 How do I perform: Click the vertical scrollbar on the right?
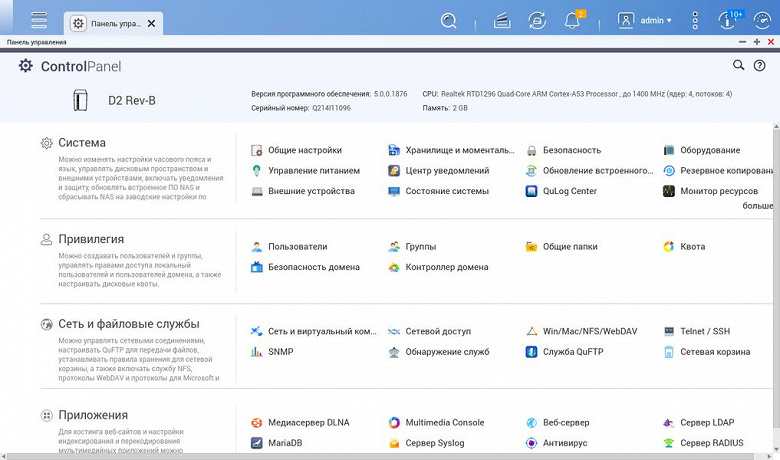776,250
